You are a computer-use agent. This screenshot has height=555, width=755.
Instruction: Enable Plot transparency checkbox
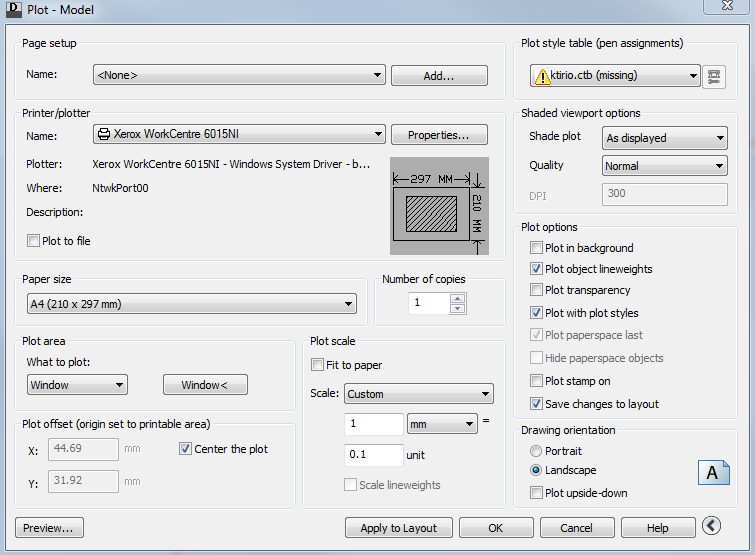coord(536,290)
